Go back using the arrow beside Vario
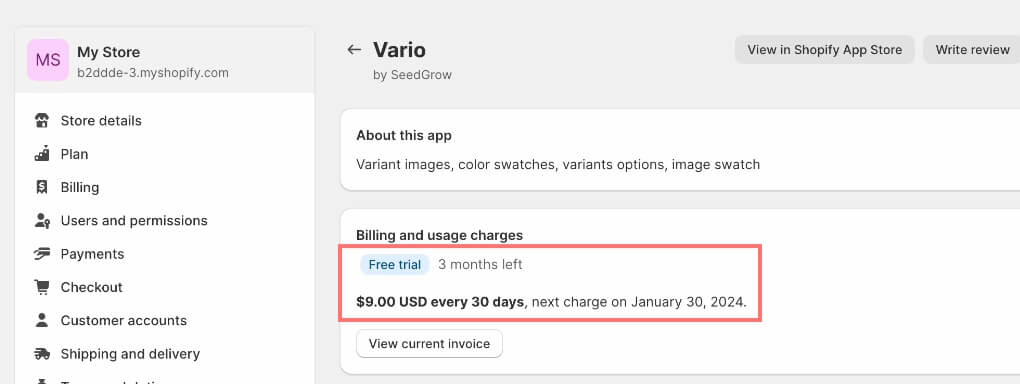The width and height of the screenshot is (1020, 384). (354, 49)
